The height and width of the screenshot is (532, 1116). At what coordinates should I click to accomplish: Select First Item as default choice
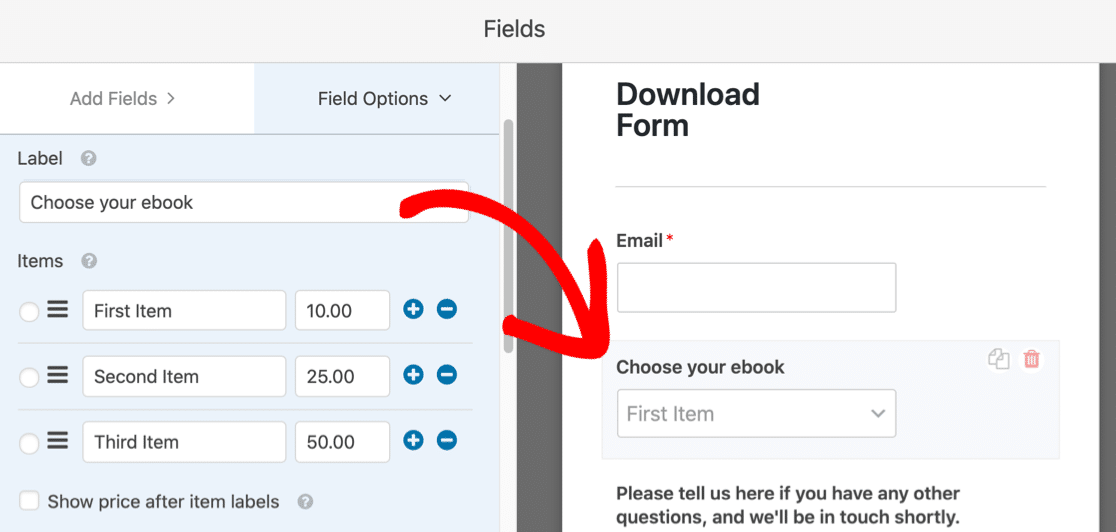point(29,312)
